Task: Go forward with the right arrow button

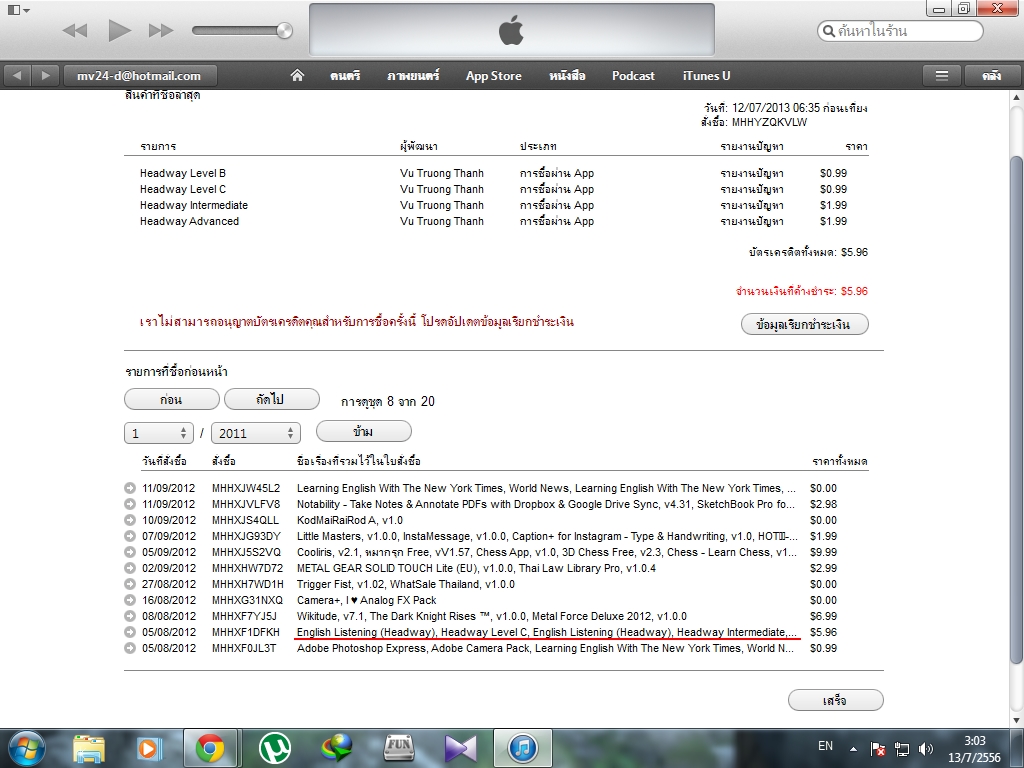Action: pyautogui.click(x=45, y=76)
